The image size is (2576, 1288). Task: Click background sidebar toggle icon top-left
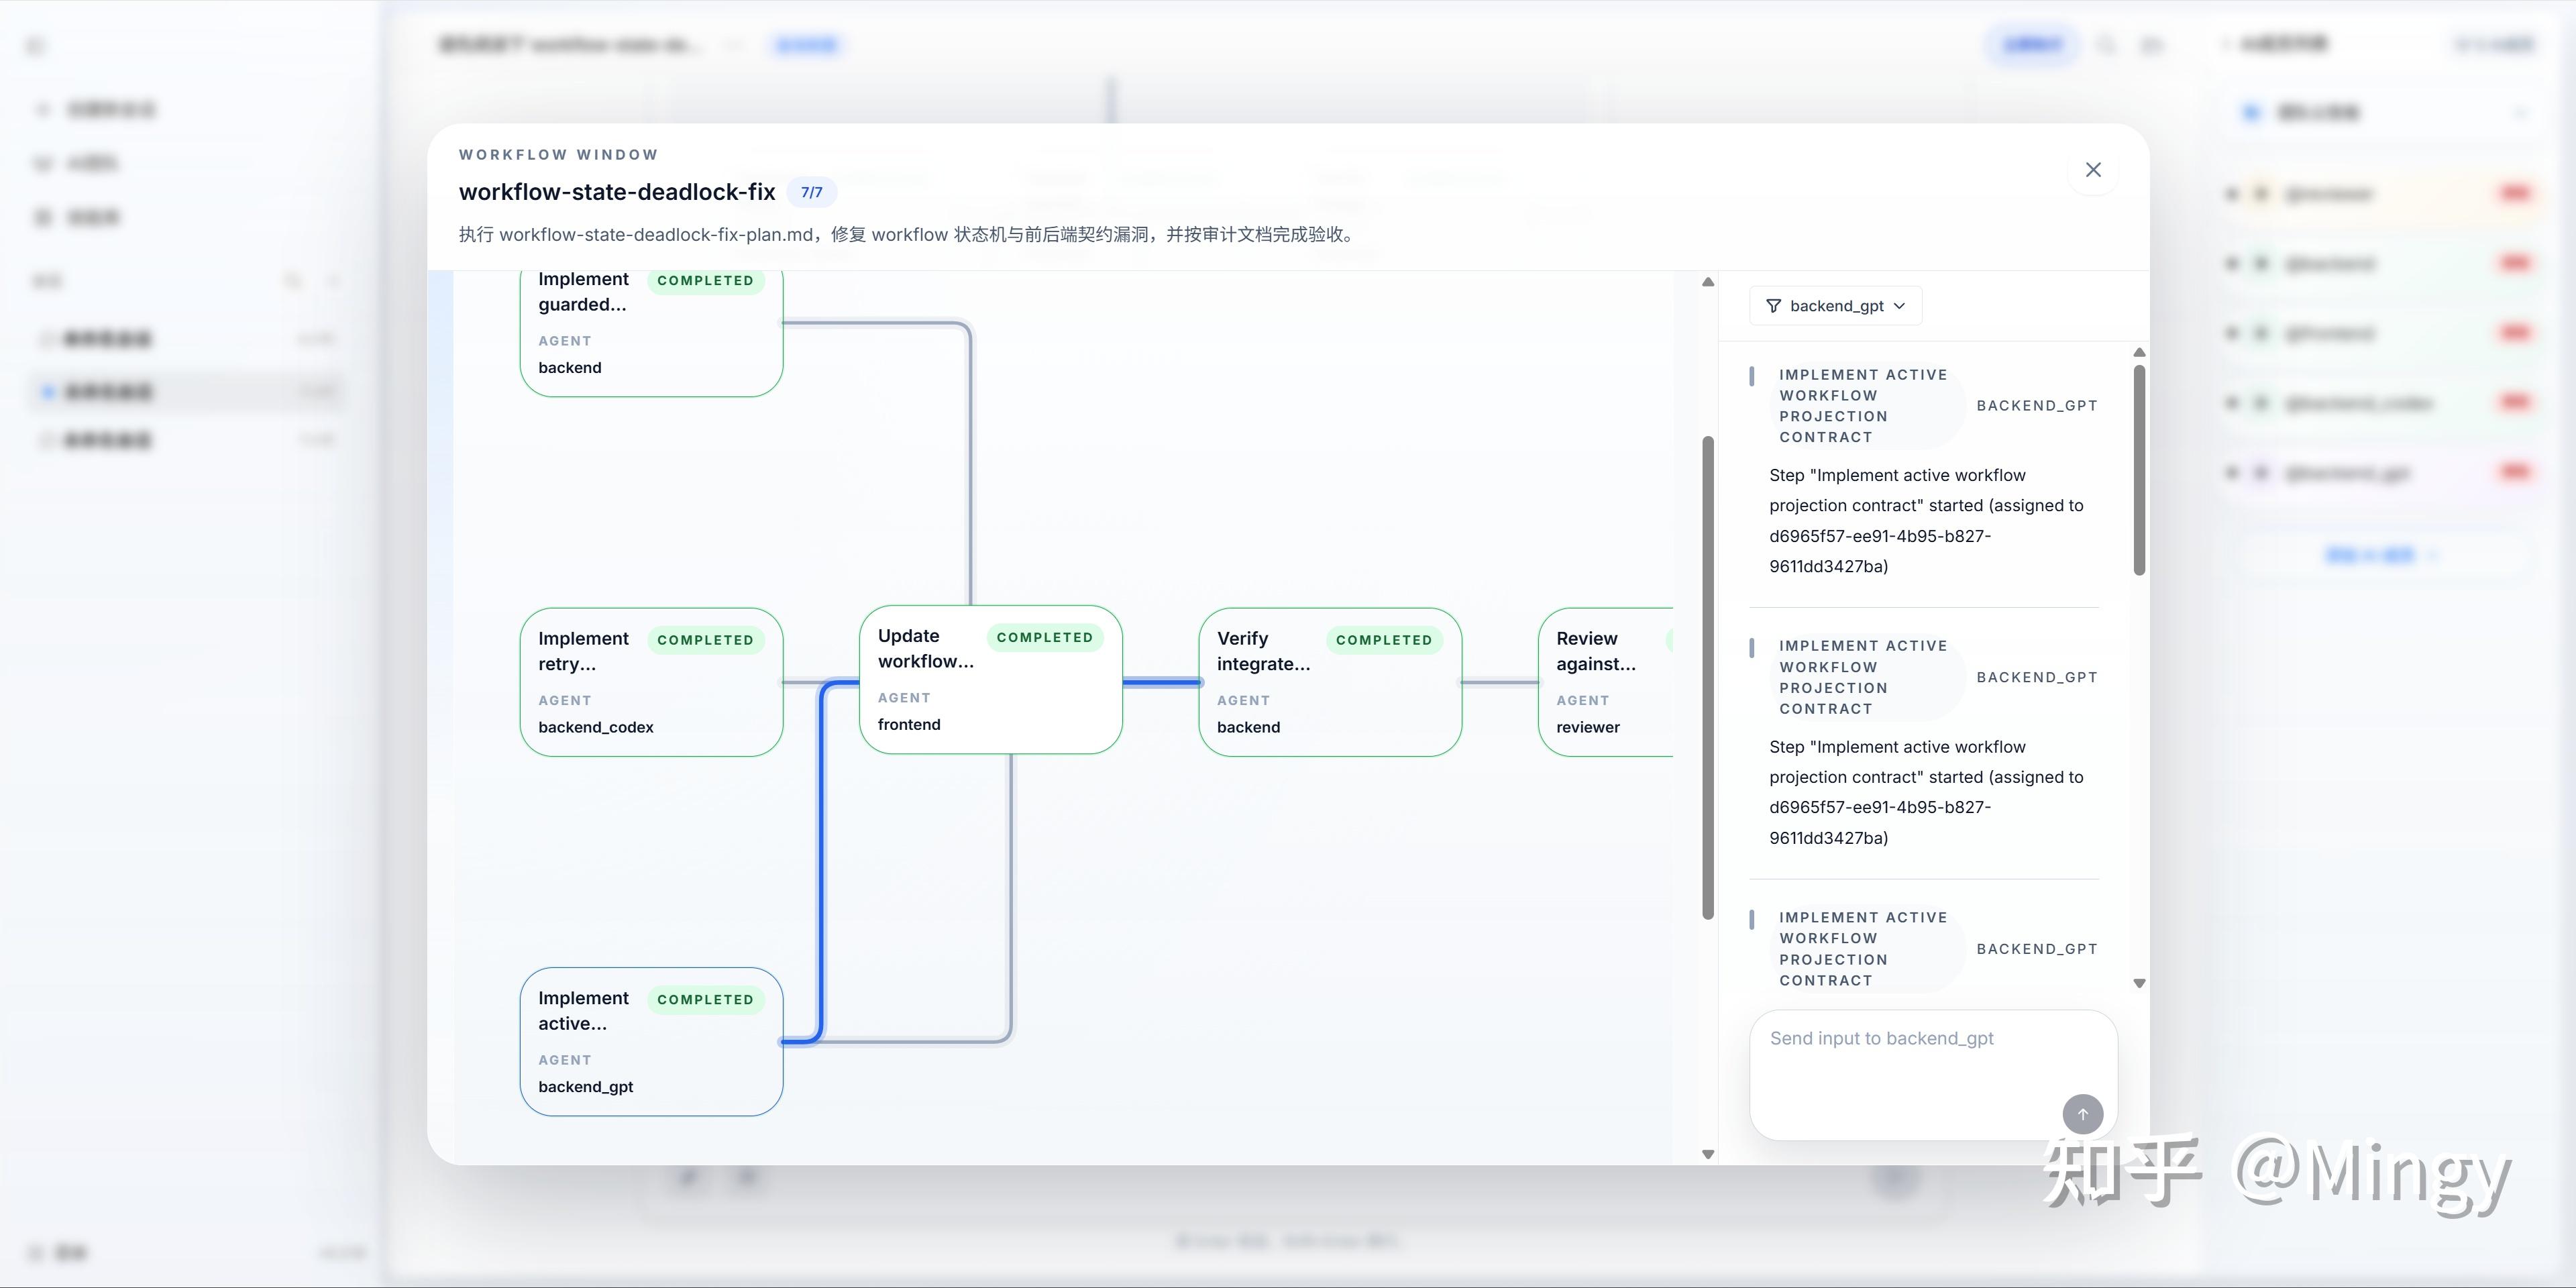pyautogui.click(x=36, y=45)
